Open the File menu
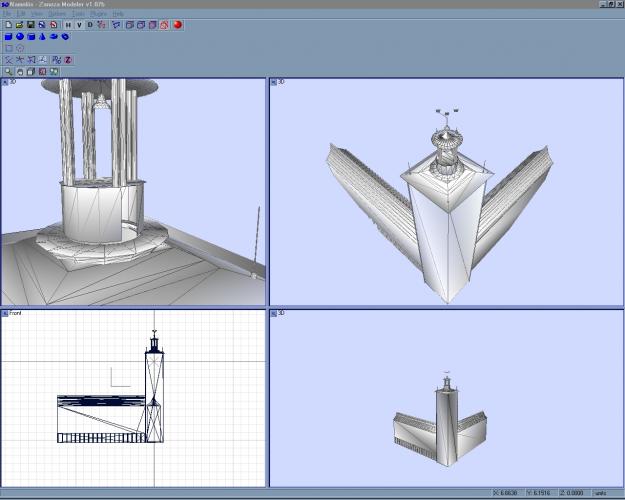 tap(9, 13)
